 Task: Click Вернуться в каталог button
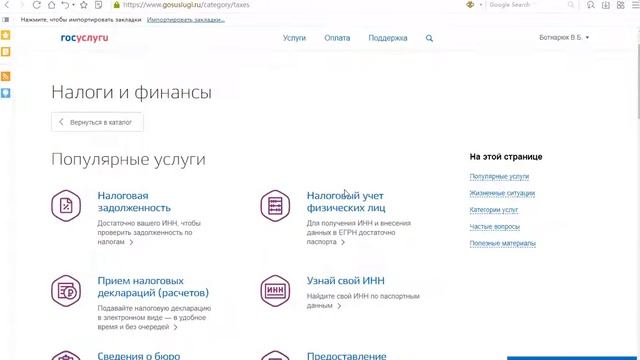point(97,122)
